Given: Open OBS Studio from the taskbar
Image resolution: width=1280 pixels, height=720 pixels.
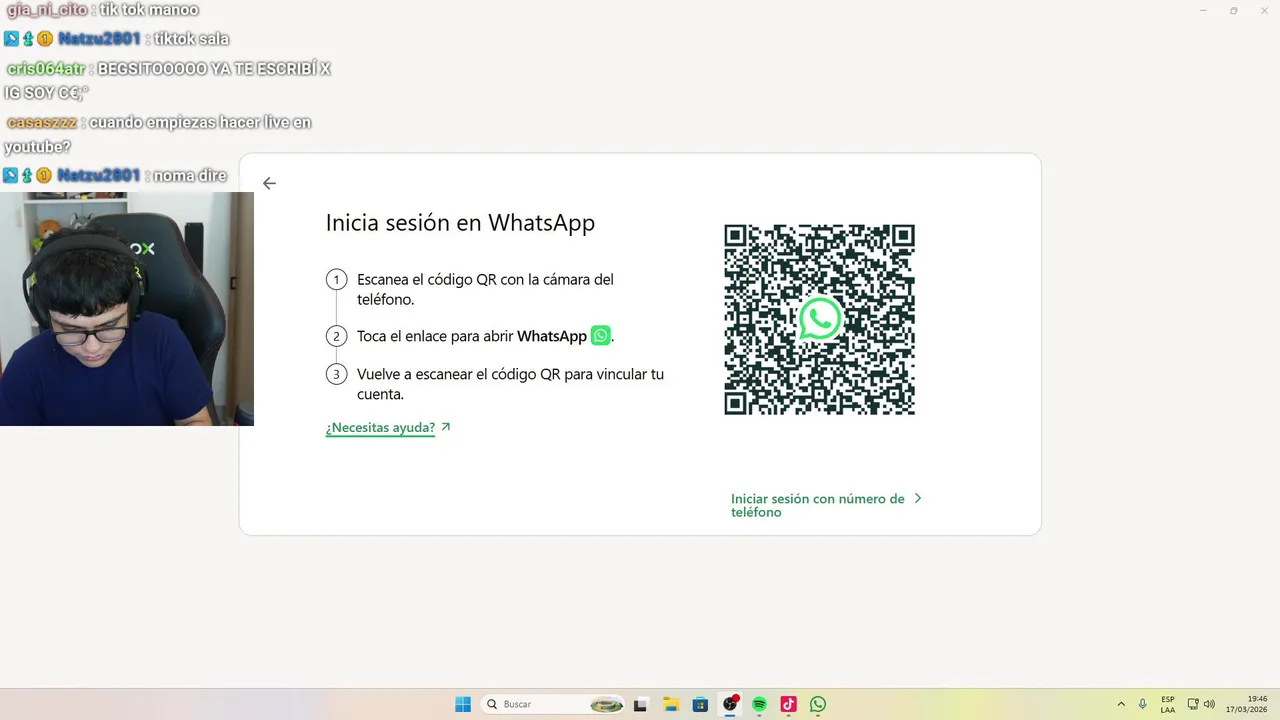Looking at the screenshot, I should click(x=730, y=704).
